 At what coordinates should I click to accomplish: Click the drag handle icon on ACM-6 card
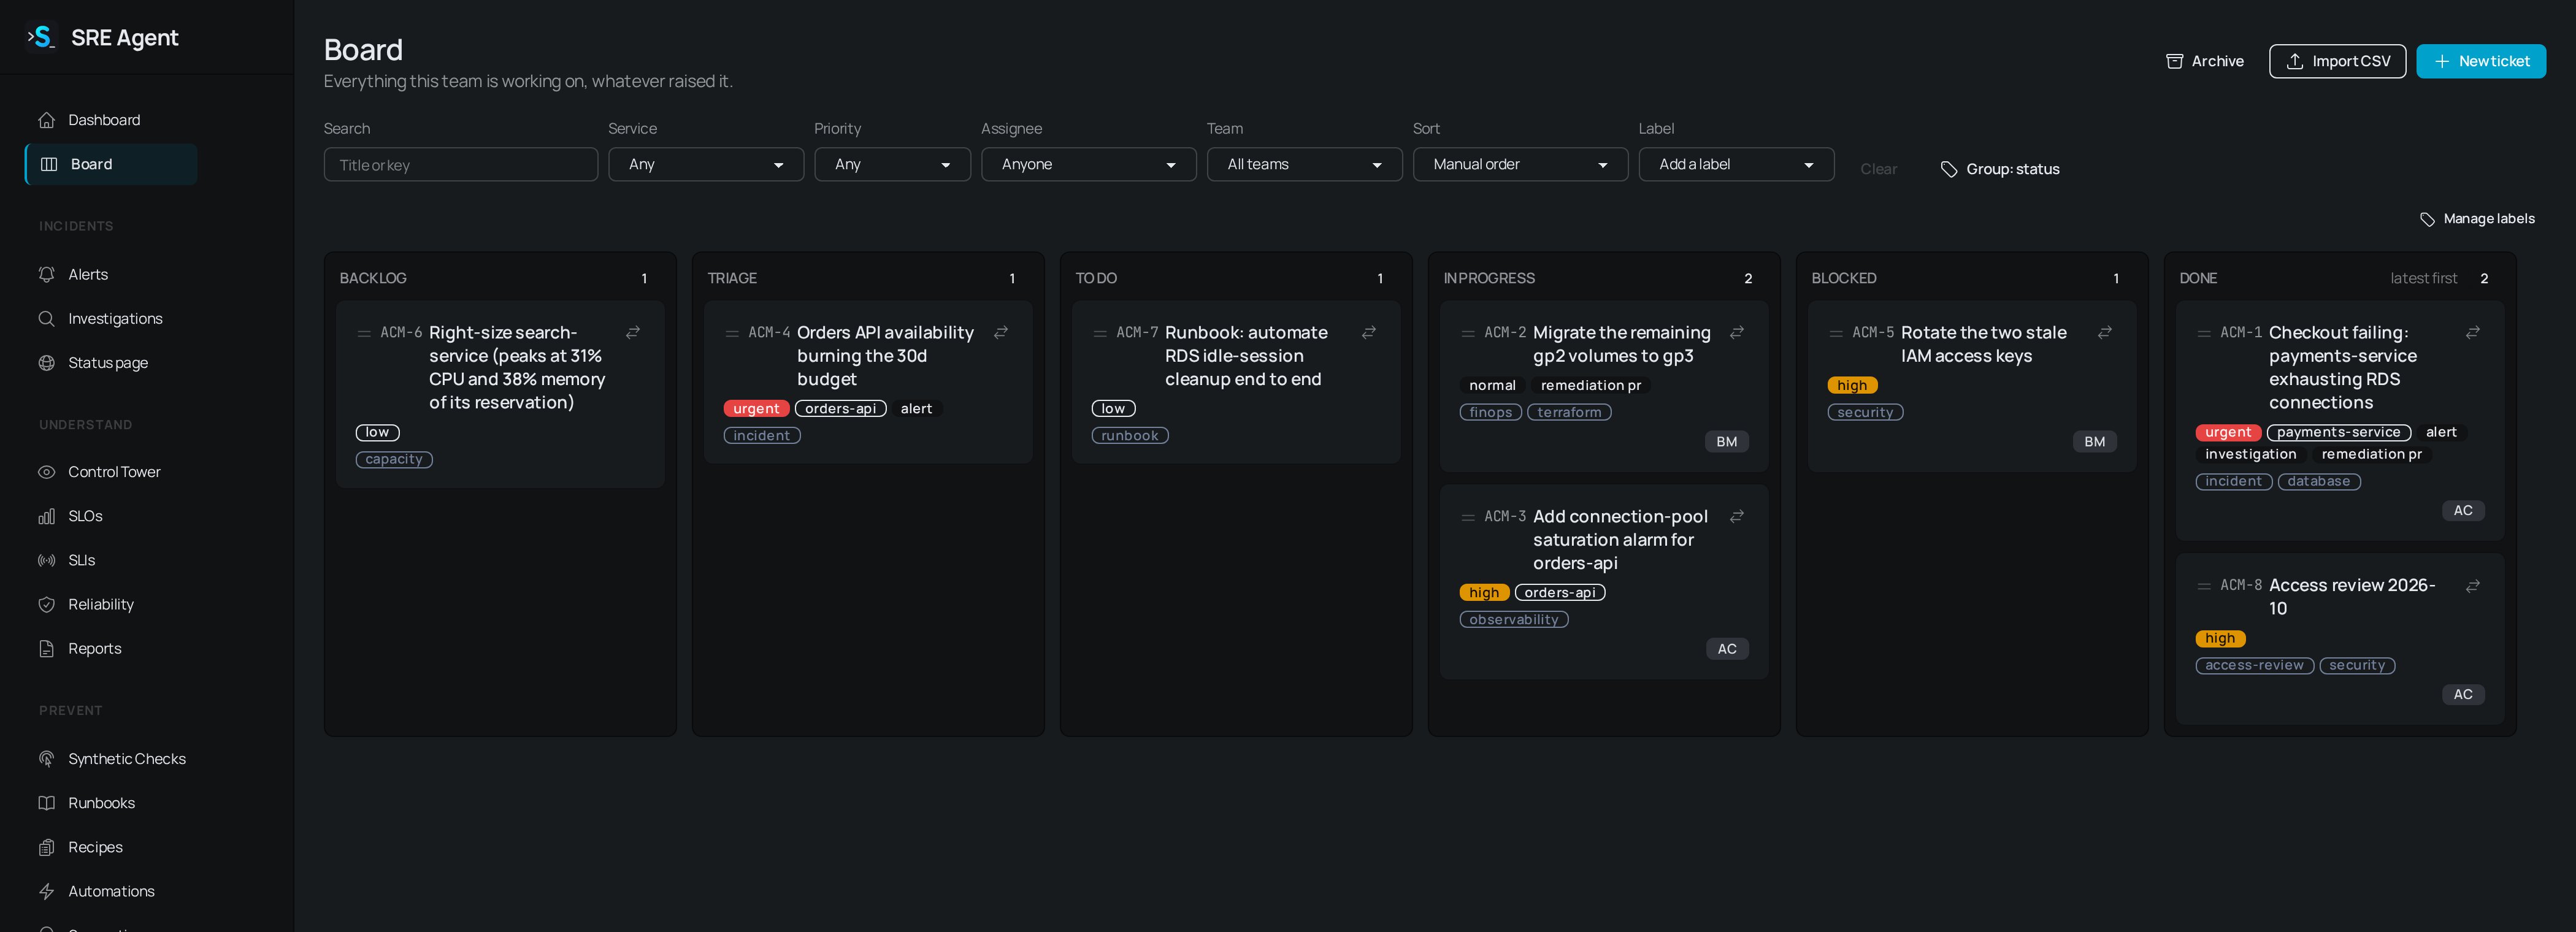364,333
